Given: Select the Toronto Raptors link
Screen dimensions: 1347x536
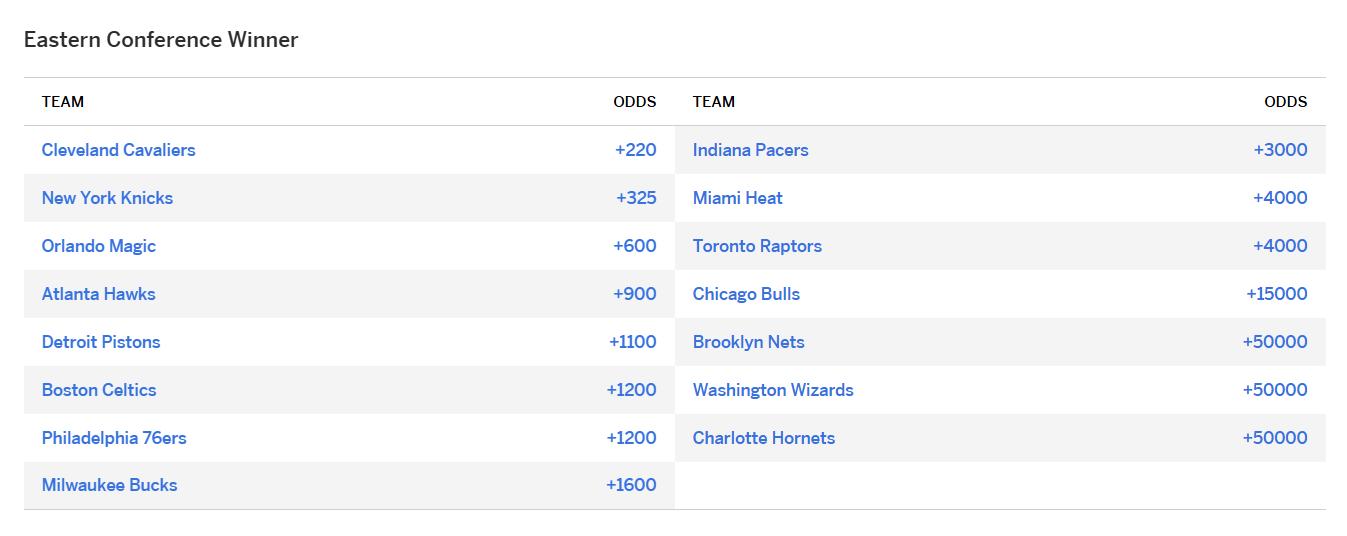Looking at the screenshot, I should click(x=757, y=246).
